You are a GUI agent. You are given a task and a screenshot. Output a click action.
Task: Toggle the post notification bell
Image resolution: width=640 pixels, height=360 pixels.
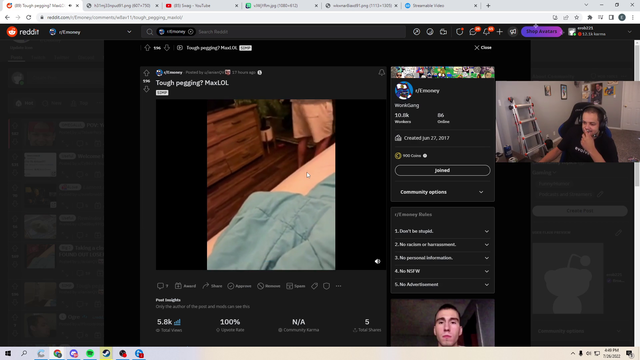pyautogui.click(x=381, y=73)
